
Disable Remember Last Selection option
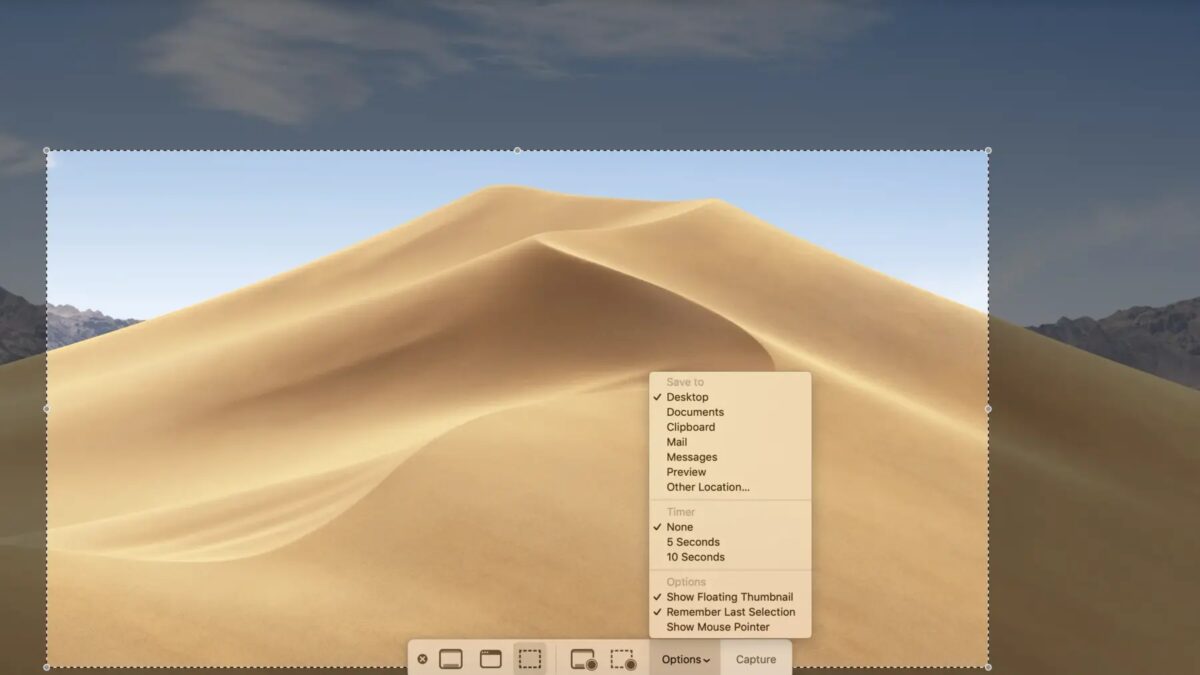click(730, 612)
